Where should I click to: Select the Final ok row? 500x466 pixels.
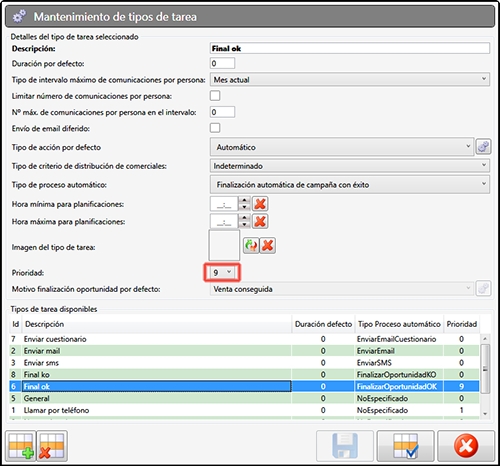(244, 386)
